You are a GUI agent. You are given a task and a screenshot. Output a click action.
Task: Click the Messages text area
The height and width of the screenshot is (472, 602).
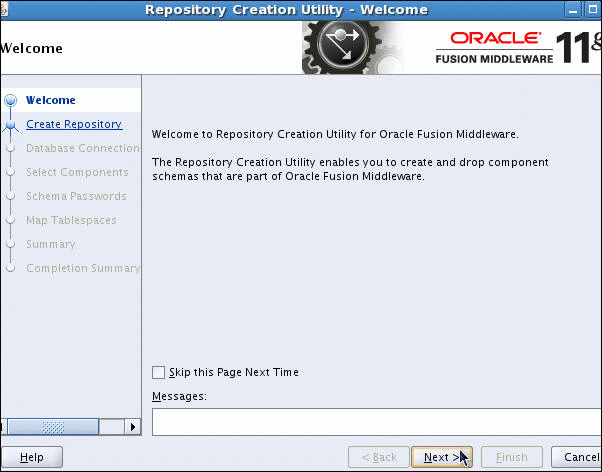click(x=377, y=422)
